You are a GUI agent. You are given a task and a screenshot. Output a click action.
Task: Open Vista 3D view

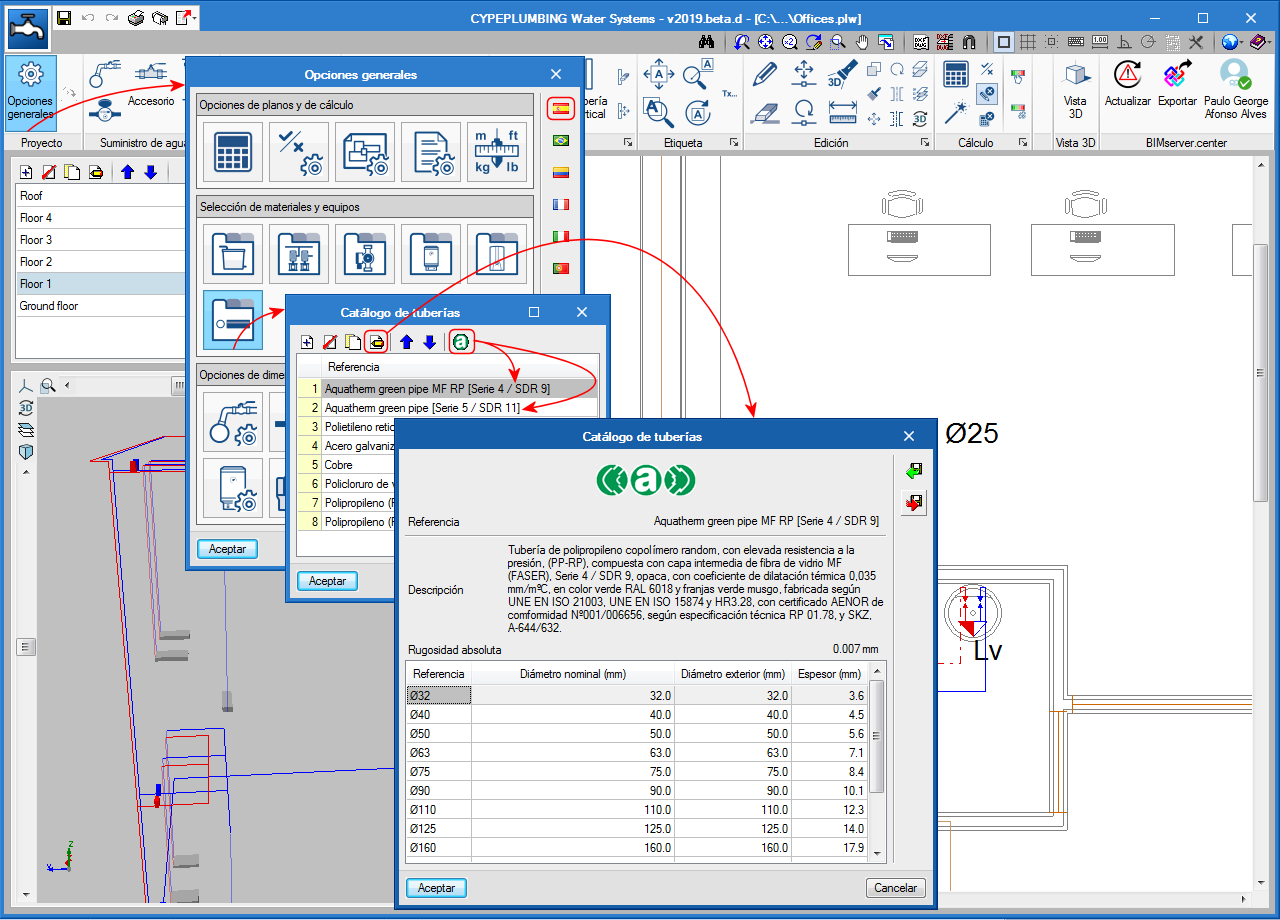[x=1075, y=90]
